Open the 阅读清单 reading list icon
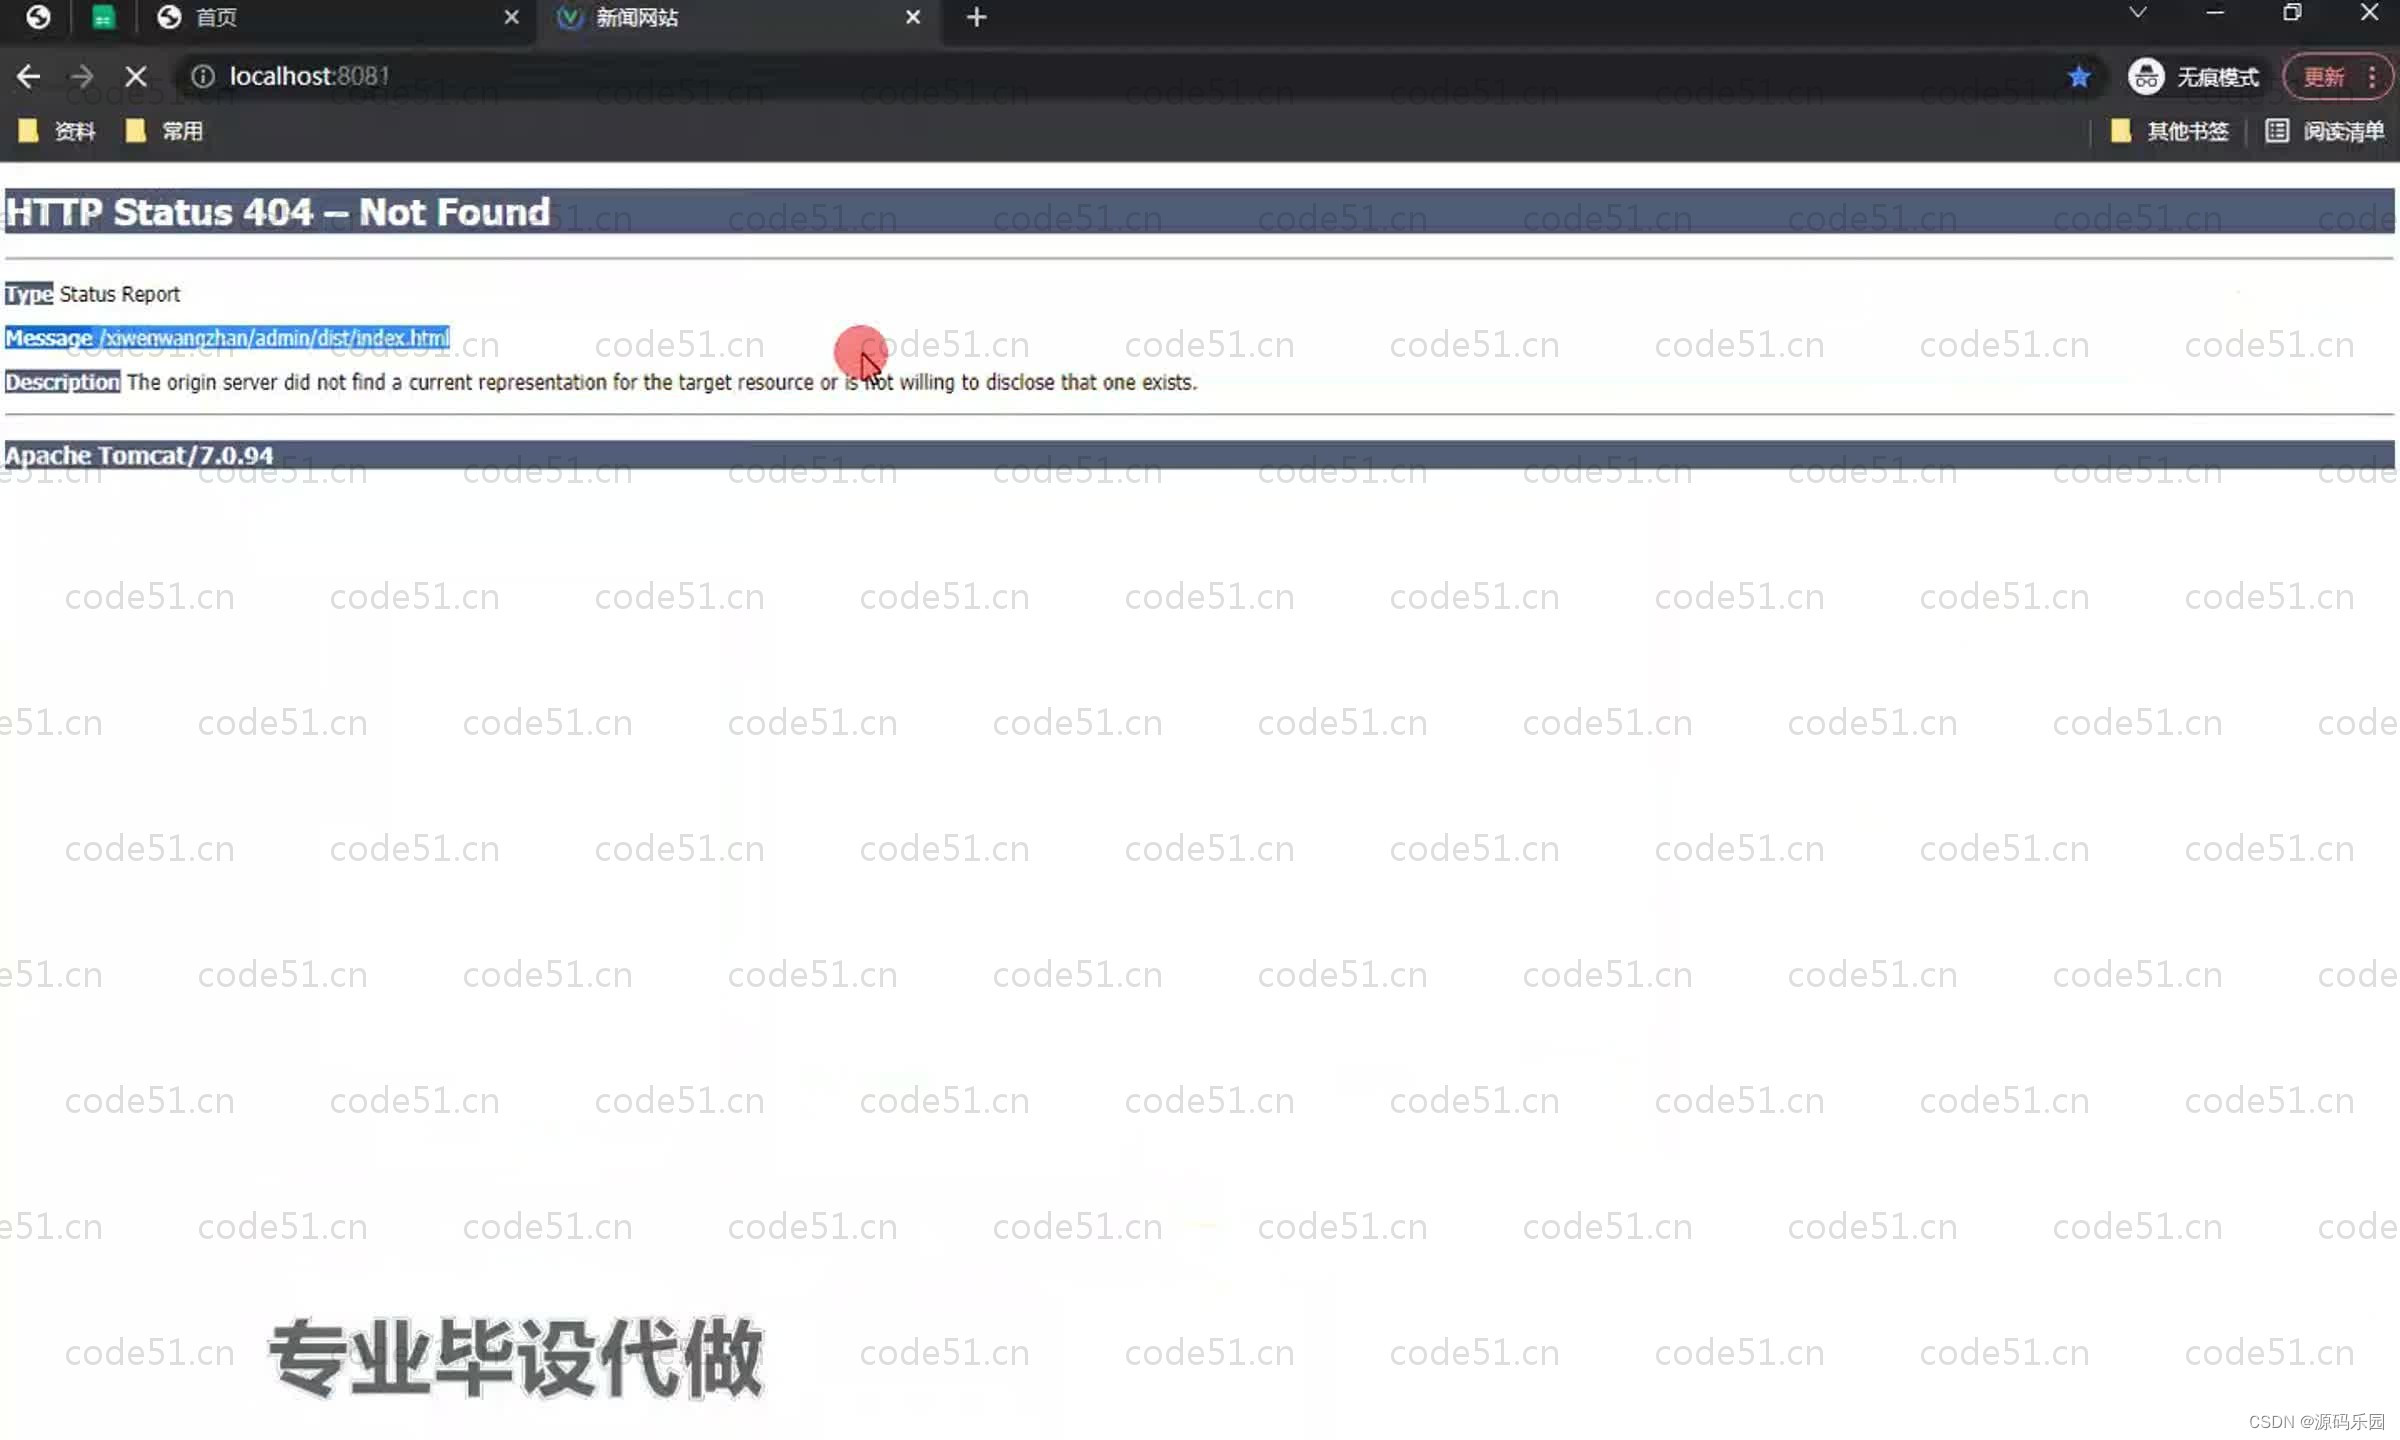Screen dimensions: 2400x1440 tap(2277, 131)
